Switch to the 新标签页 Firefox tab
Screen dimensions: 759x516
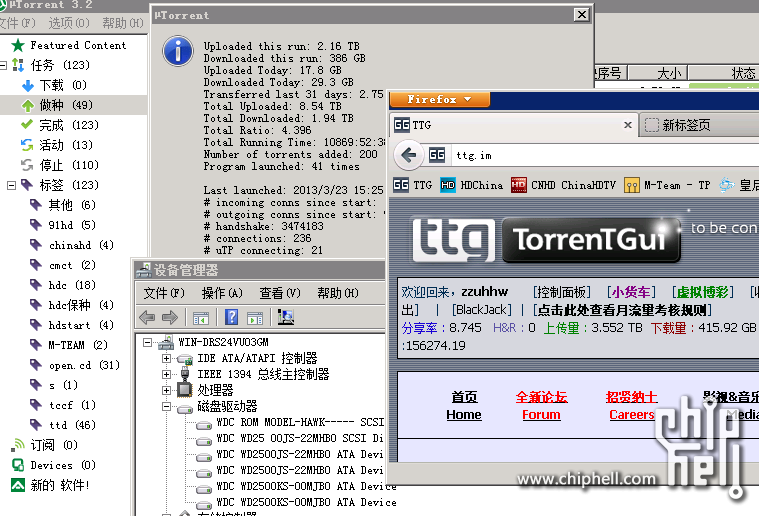[699, 125]
